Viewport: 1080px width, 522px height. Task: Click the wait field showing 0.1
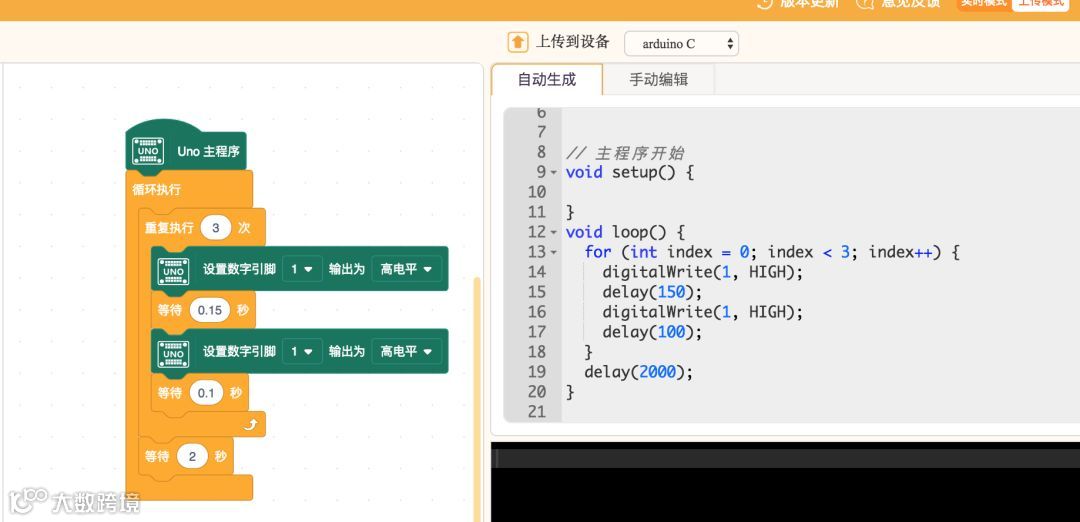(206, 393)
